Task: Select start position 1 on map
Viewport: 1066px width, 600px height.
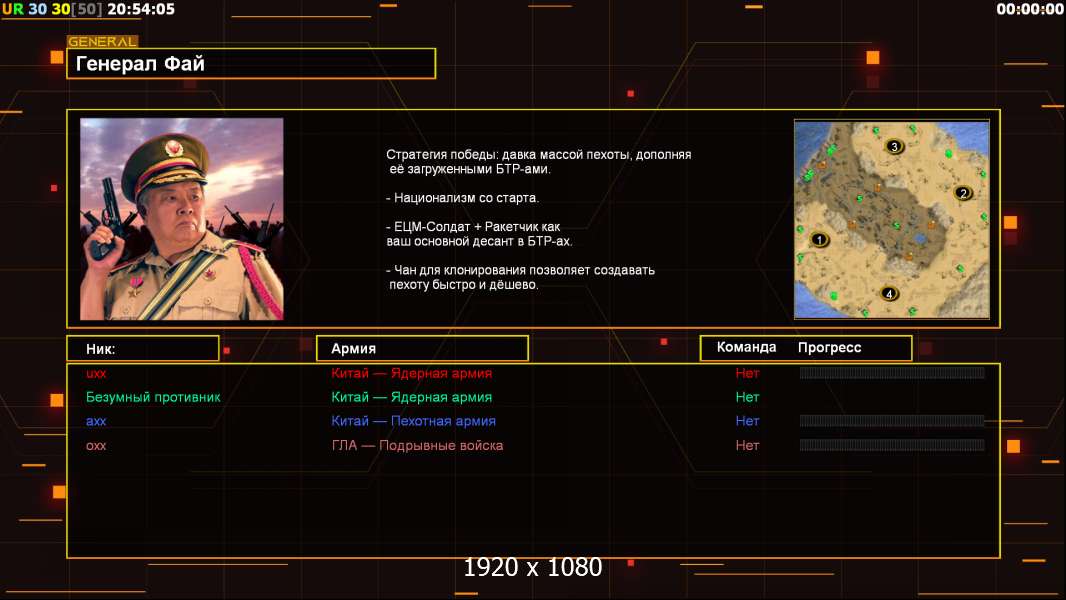Action: coord(819,240)
